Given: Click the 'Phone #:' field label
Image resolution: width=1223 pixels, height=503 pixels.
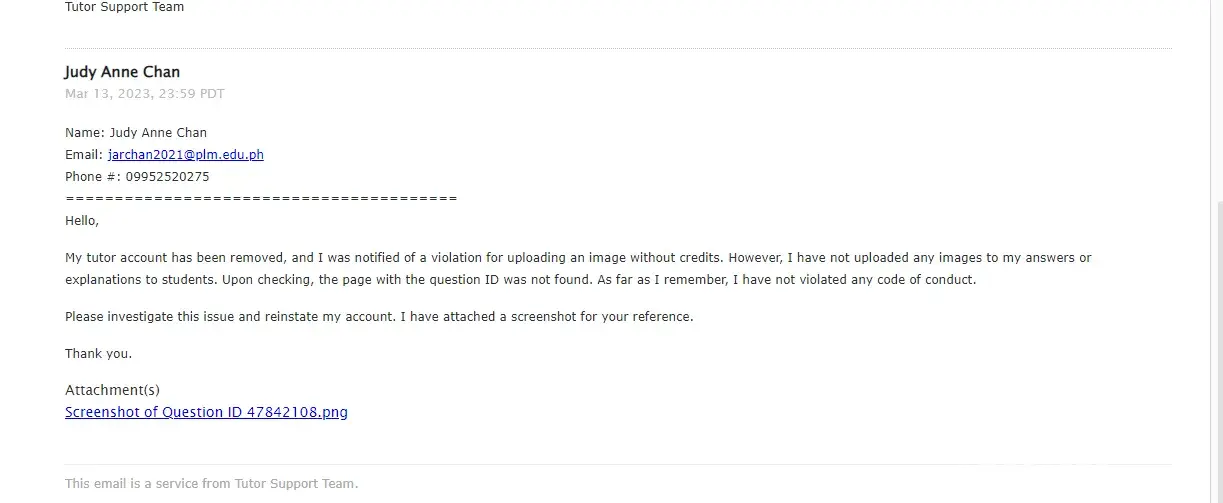Looking at the screenshot, I should [x=93, y=177].
